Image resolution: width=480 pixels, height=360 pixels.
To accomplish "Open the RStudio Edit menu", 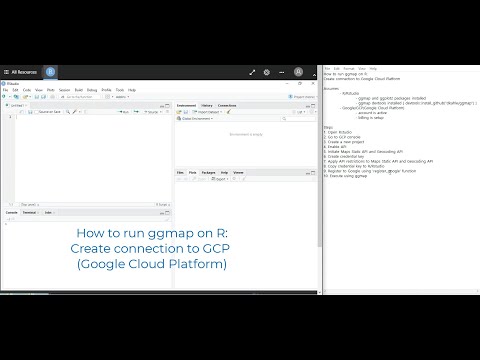I will click(15, 90).
